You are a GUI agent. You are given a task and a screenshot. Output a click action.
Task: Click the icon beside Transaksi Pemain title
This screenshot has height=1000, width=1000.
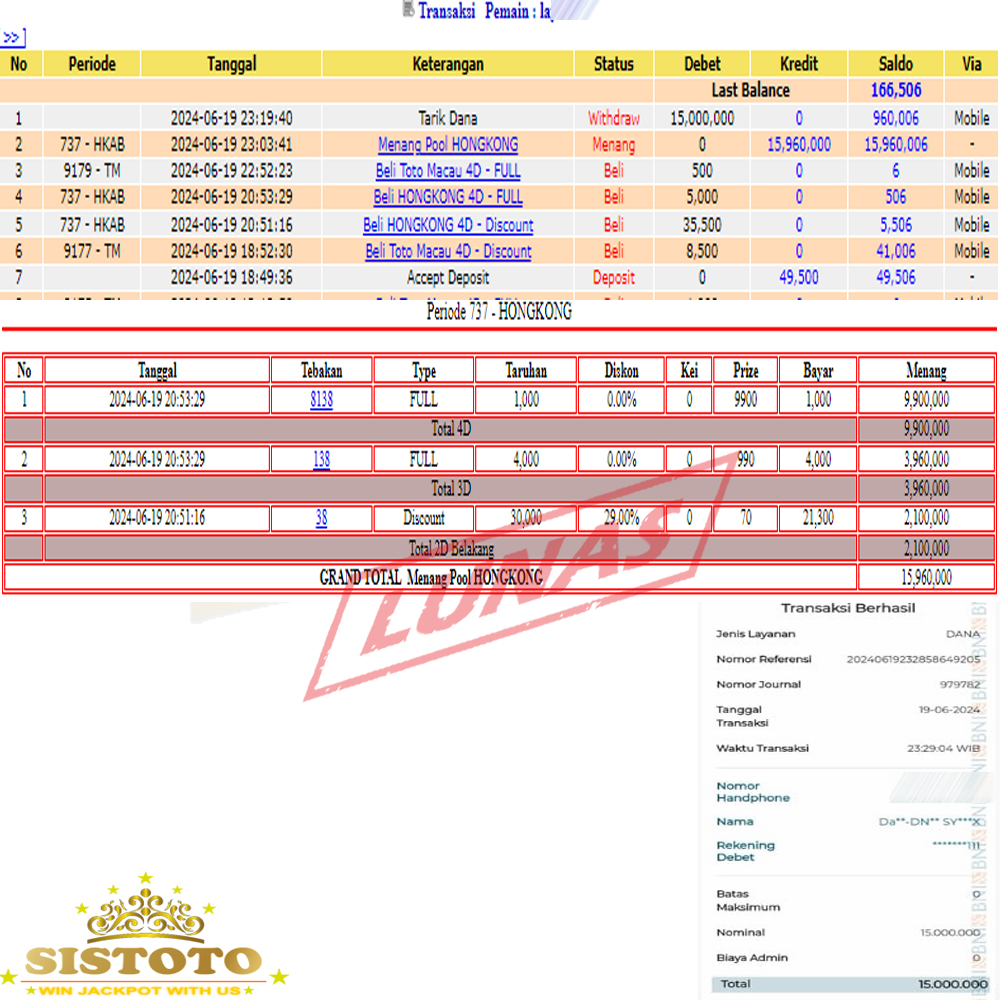(408, 10)
